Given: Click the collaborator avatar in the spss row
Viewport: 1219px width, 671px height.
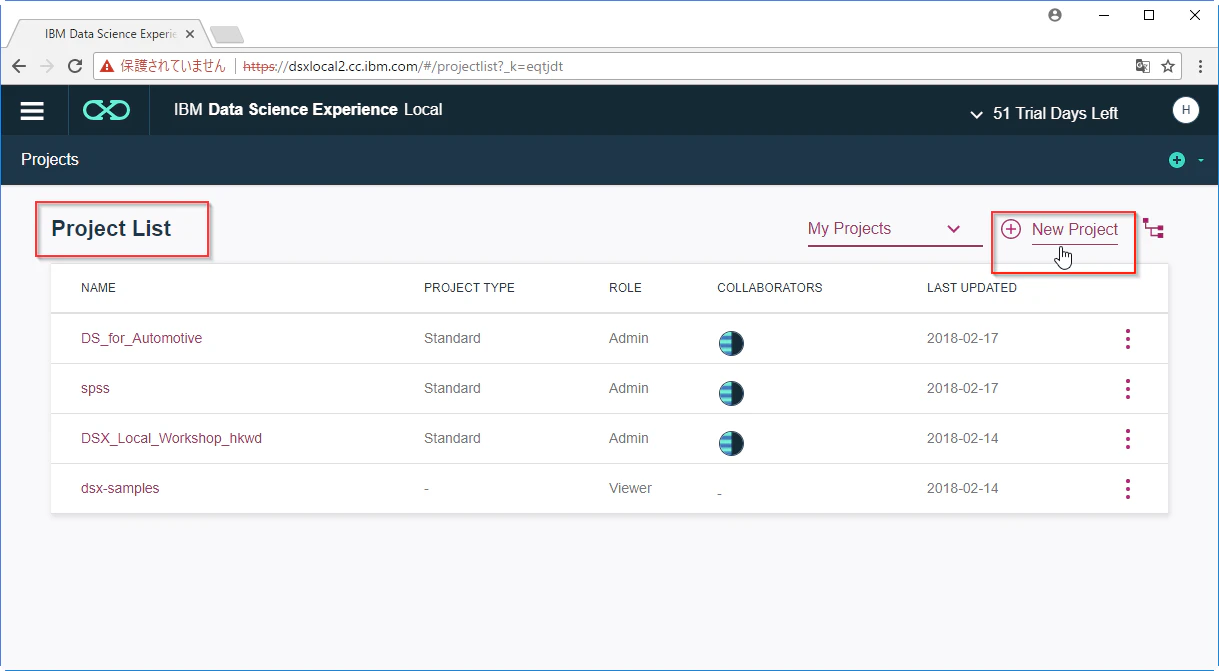Looking at the screenshot, I should [x=731, y=393].
